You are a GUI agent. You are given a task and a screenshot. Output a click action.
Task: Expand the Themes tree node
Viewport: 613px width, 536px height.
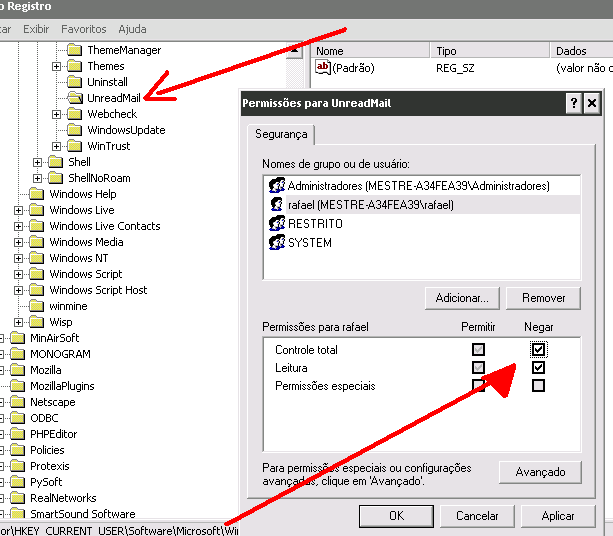tap(57, 66)
